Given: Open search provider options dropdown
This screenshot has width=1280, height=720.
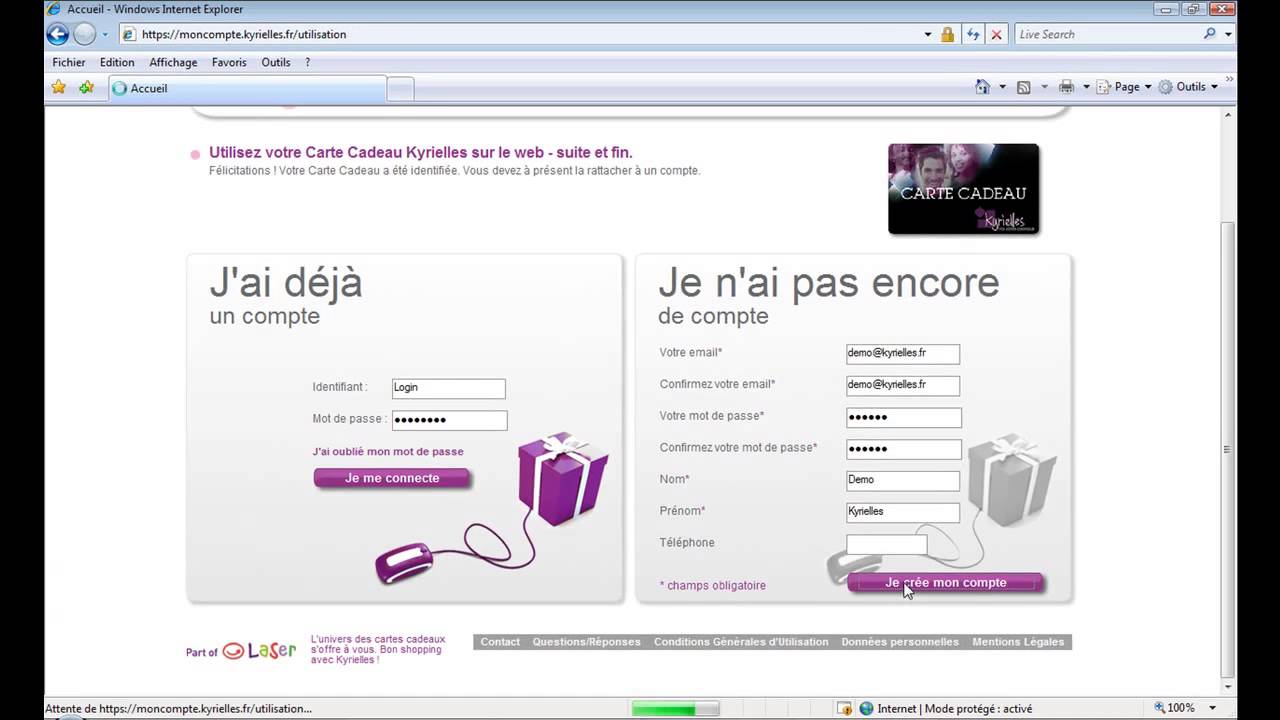Looking at the screenshot, I should (1228, 34).
